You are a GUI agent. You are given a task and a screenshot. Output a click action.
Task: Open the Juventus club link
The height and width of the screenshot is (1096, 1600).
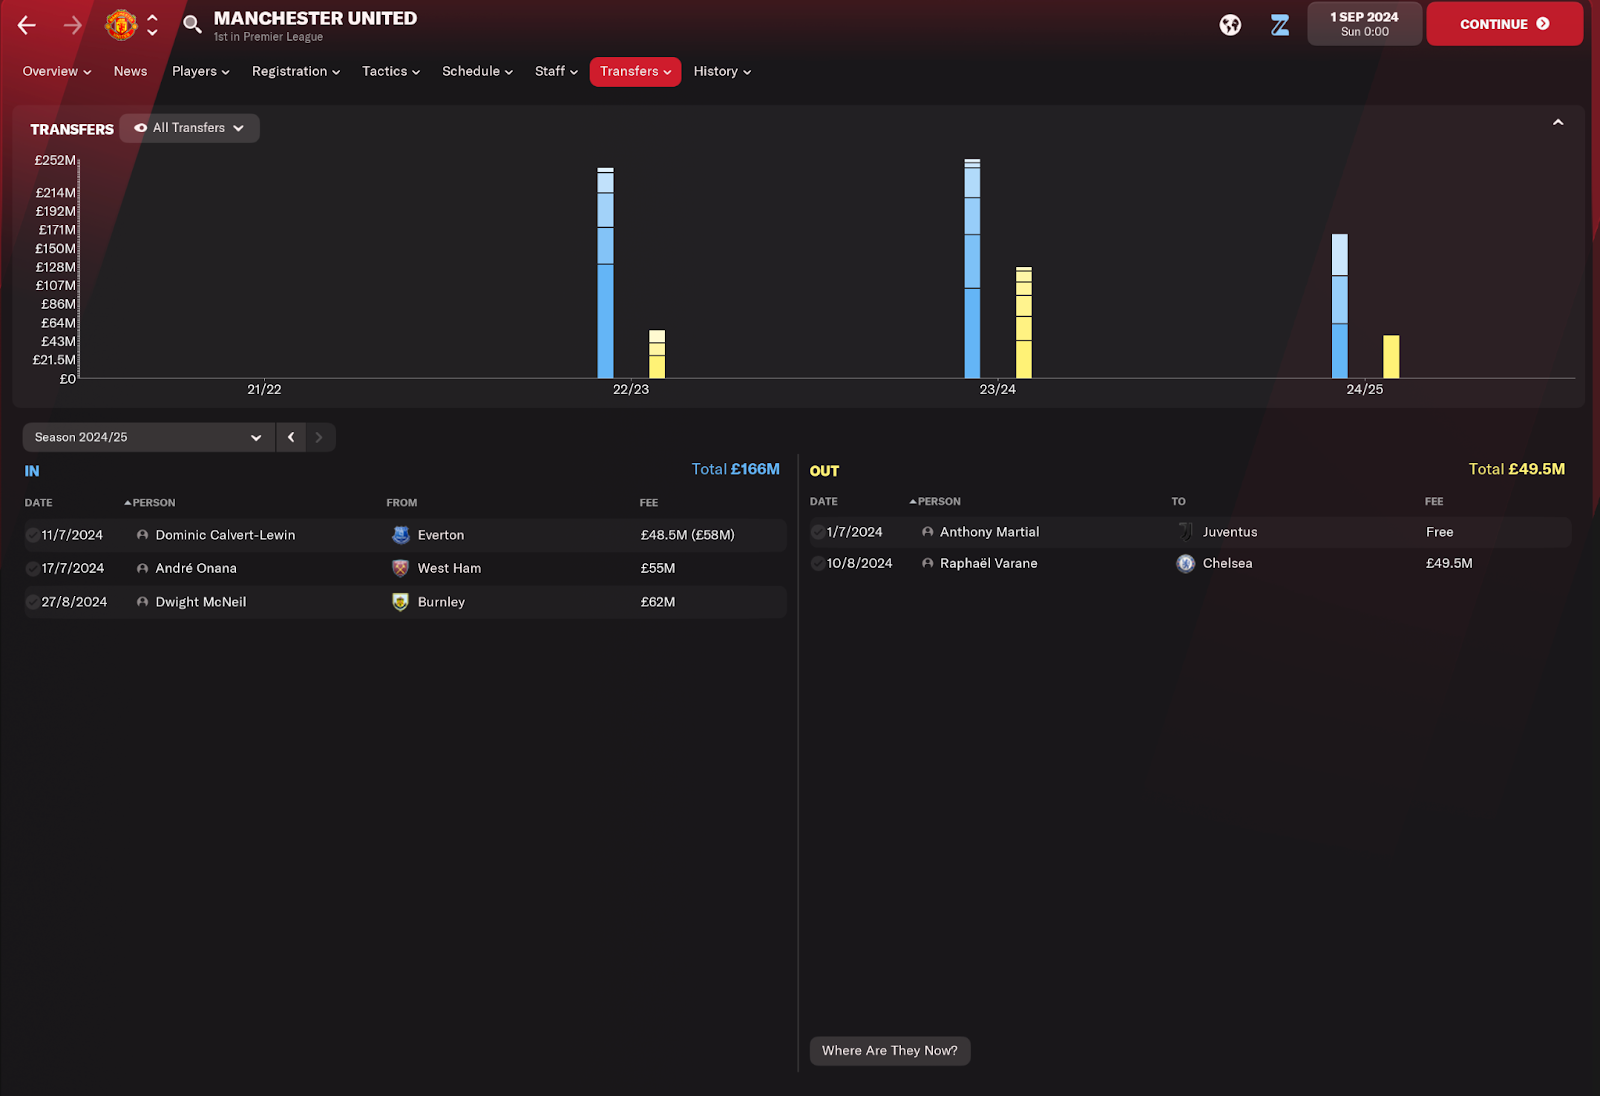click(1230, 532)
